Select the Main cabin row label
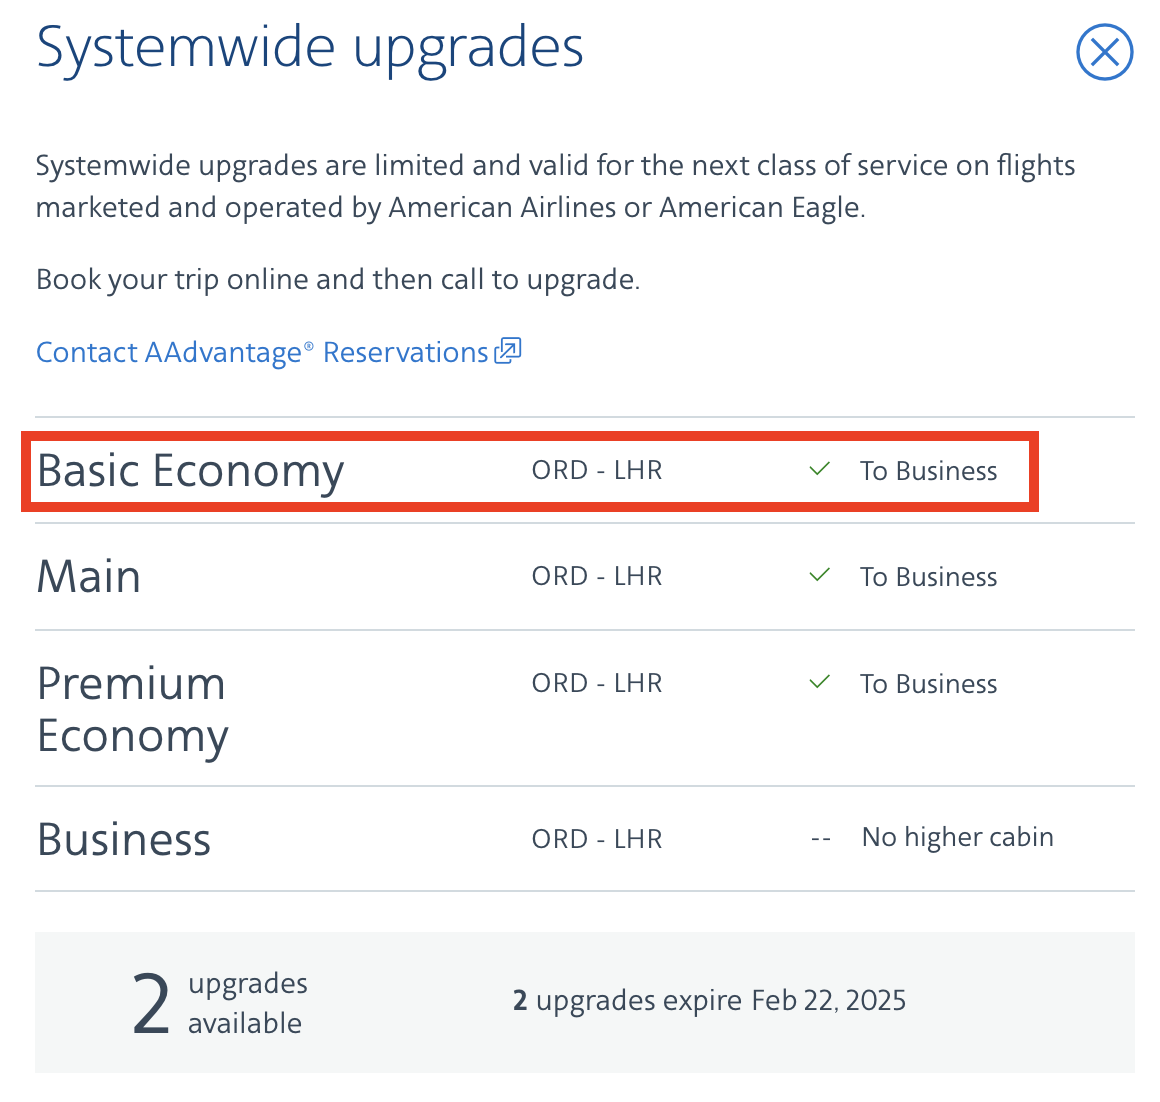 [x=89, y=577]
